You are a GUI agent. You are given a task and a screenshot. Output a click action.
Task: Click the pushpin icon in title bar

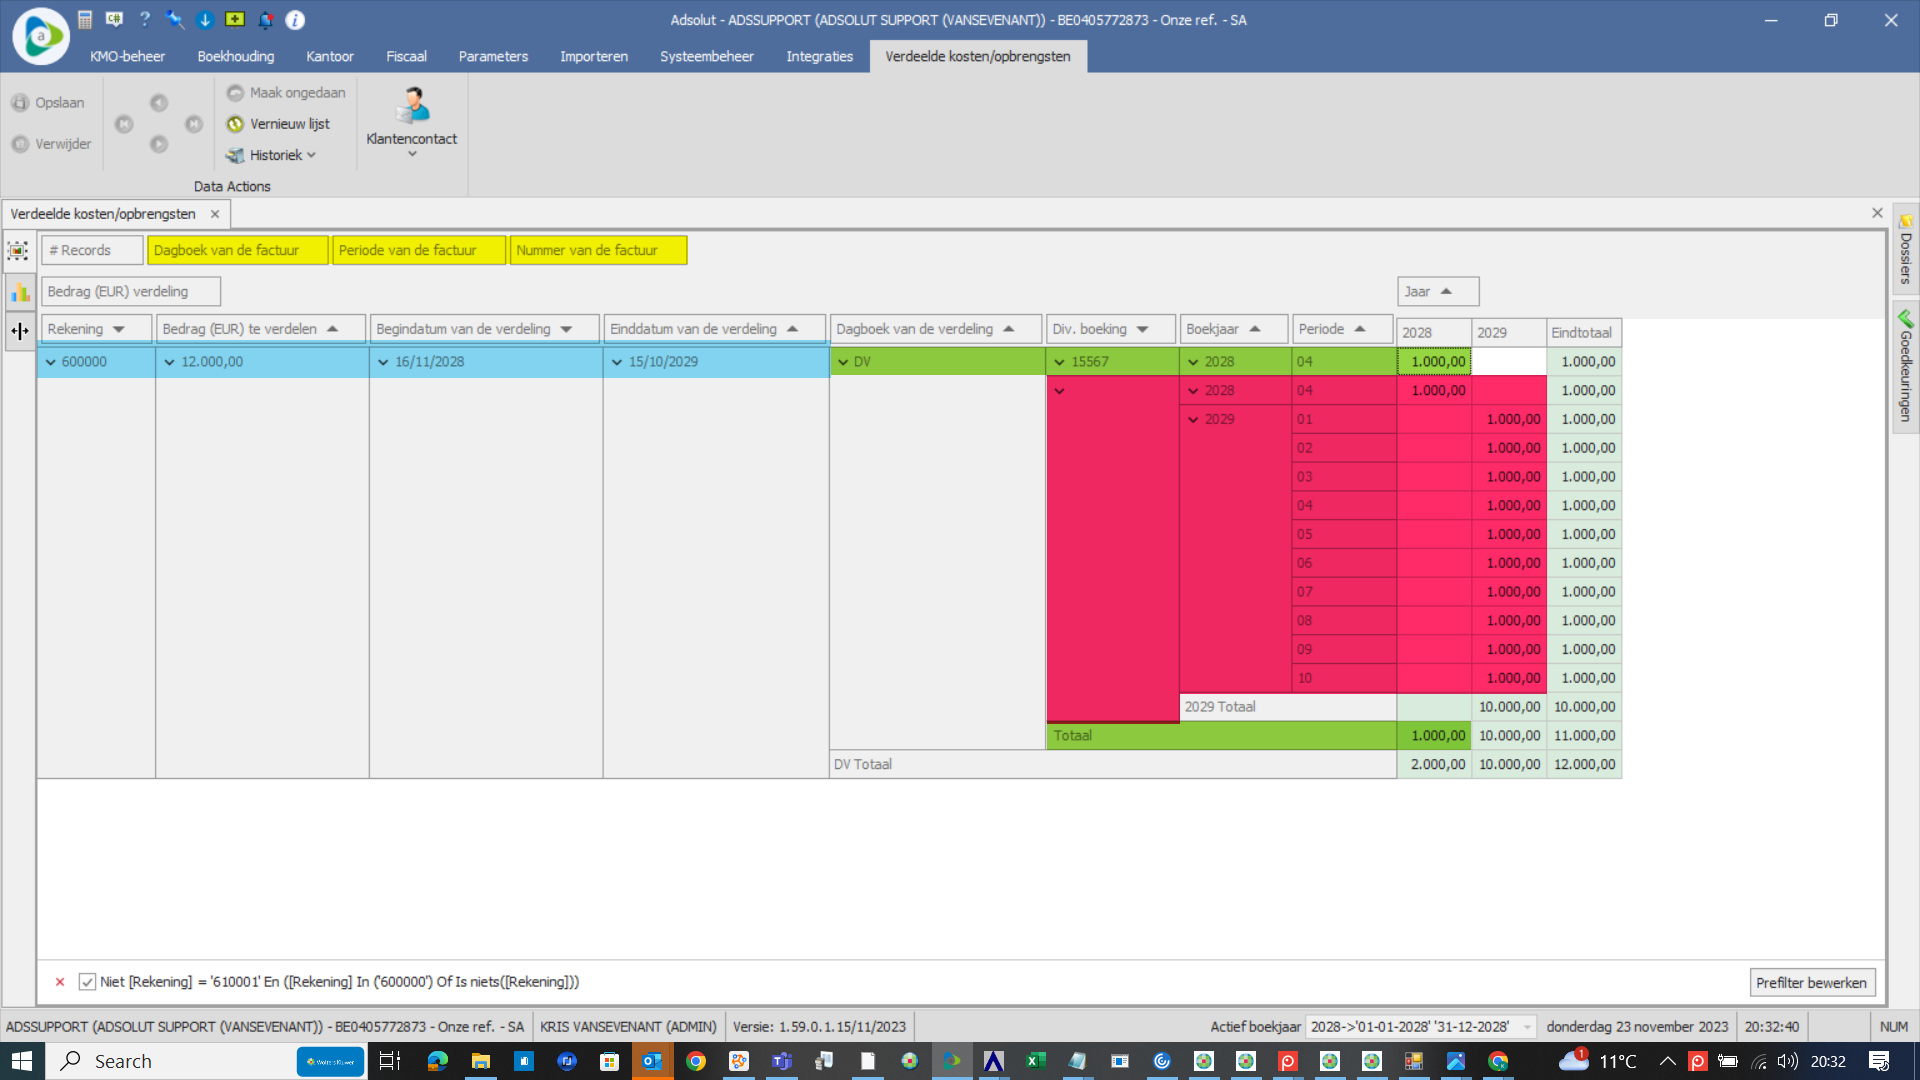tap(175, 19)
